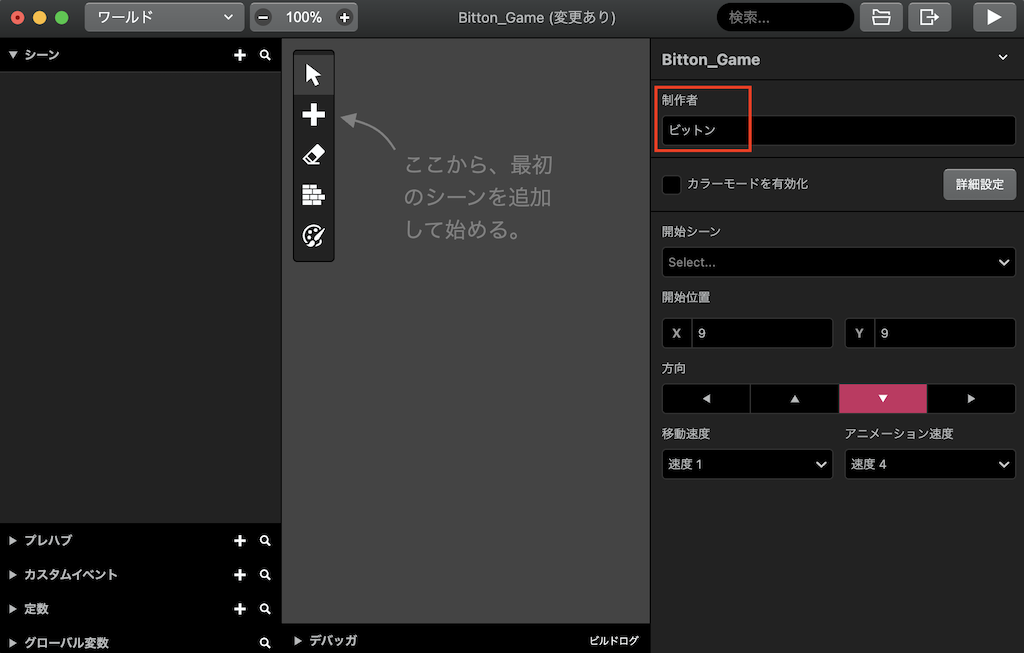Add a new 定数 constant
The image size is (1024, 653).
240,609
